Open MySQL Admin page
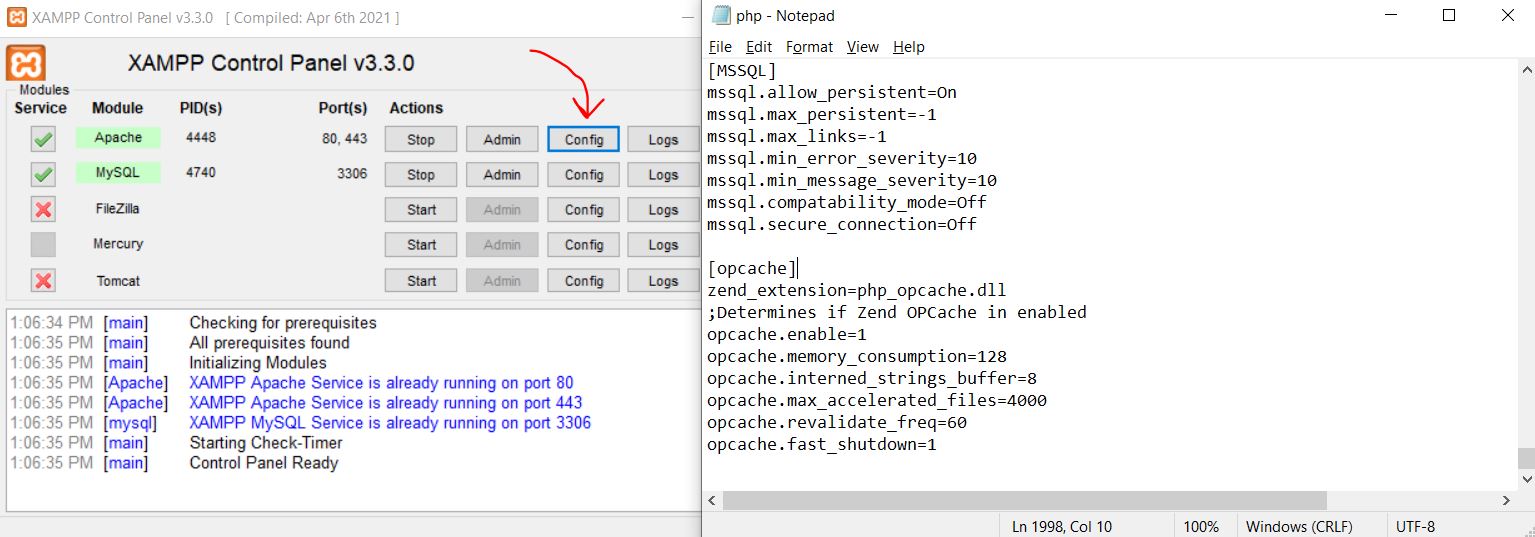This screenshot has width=1535, height=537. (502, 174)
